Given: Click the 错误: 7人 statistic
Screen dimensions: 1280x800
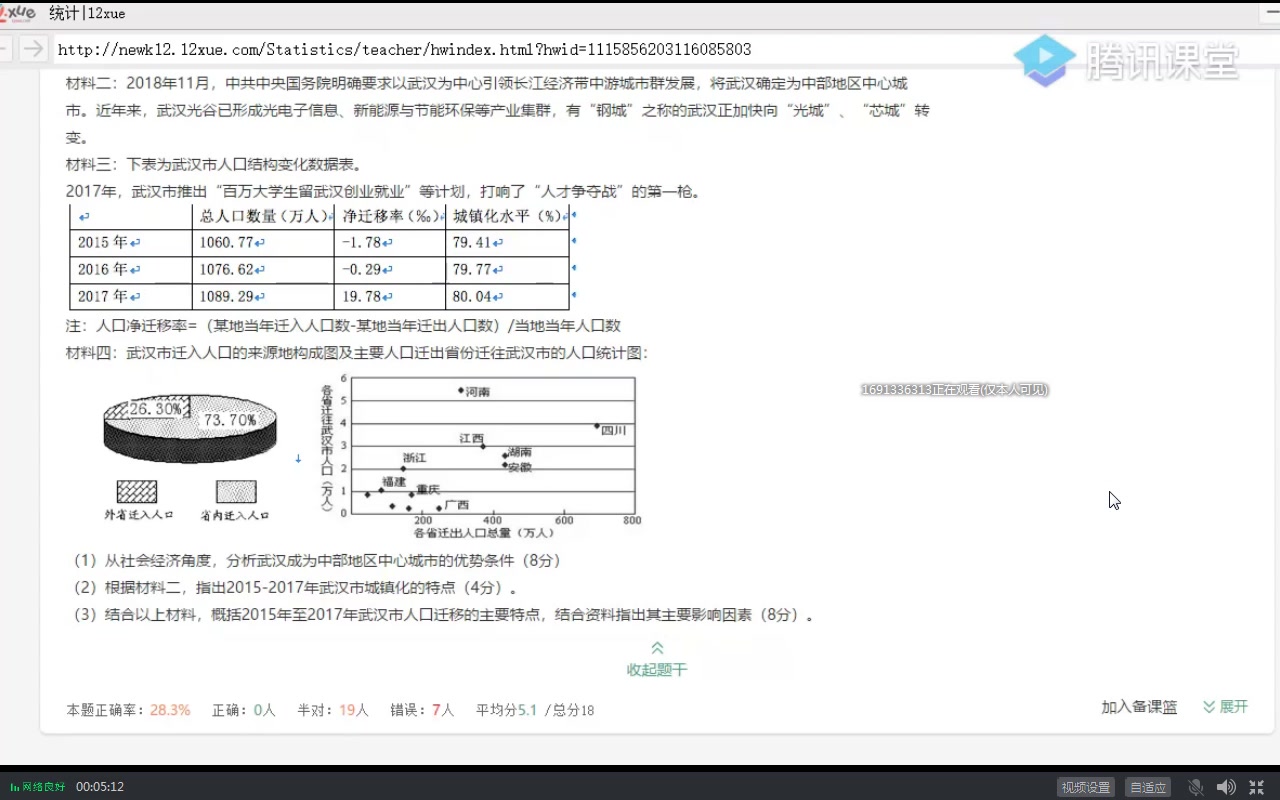Looking at the screenshot, I should pyautogui.click(x=422, y=710).
